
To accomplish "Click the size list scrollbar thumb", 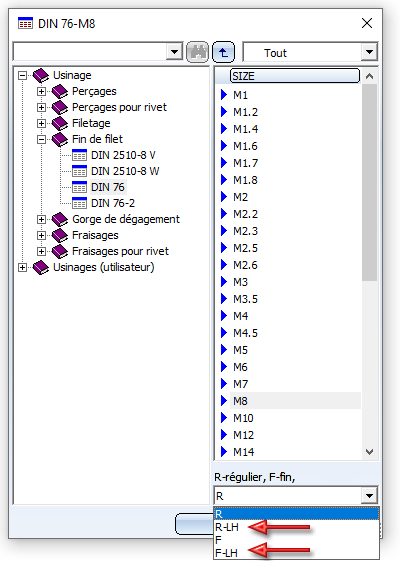I will [x=369, y=182].
